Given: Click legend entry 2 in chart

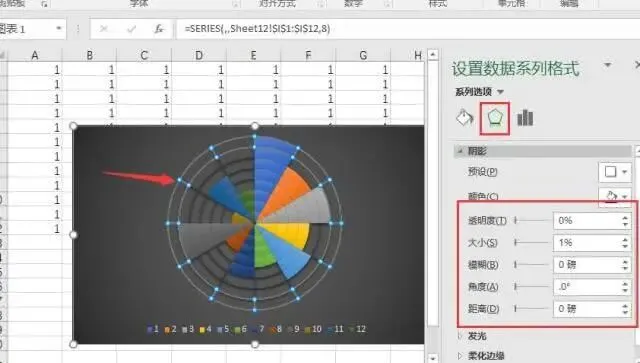Looking at the screenshot, I should tap(170, 329).
